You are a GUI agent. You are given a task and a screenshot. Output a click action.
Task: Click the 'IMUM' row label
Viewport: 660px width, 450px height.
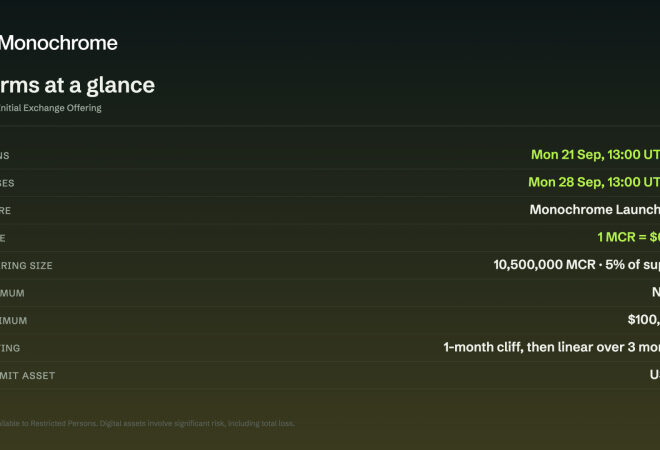pyautogui.click(x=13, y=320)
